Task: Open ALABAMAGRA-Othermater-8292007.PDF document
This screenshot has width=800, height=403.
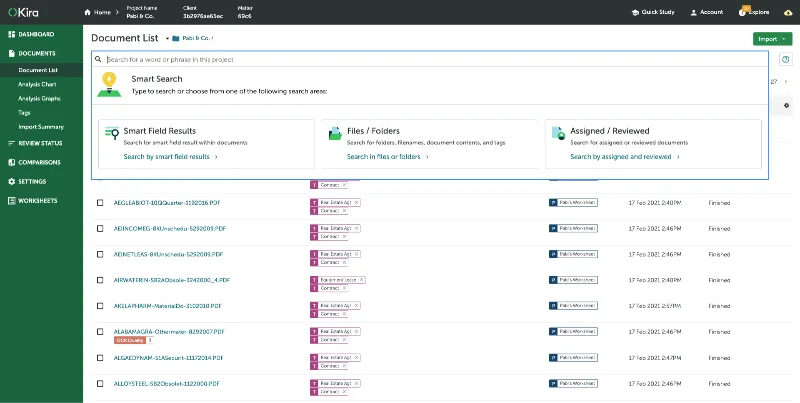Action: (x=169, y=331)
